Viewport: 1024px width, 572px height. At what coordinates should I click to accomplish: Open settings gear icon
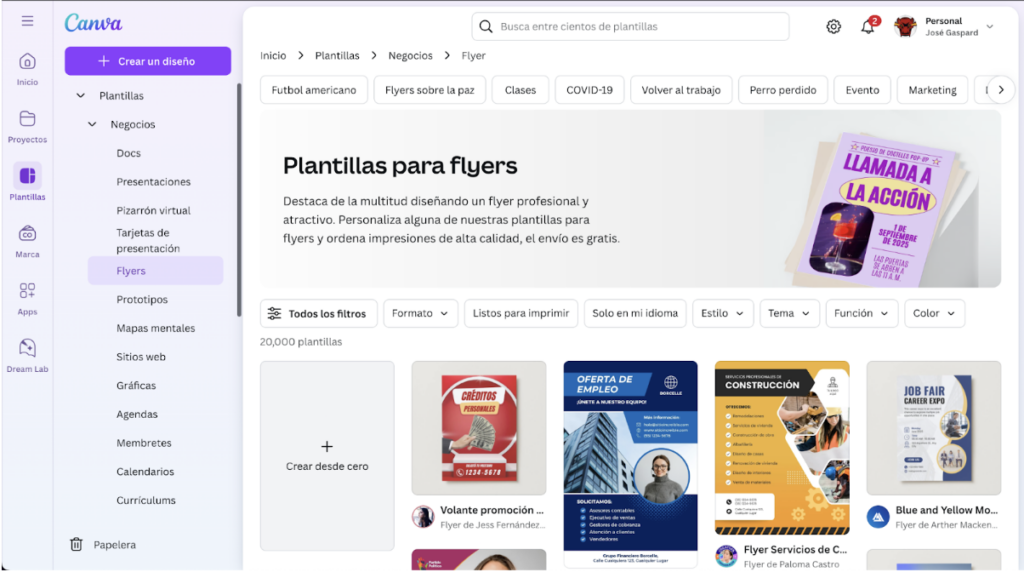[x=833, y=27]
